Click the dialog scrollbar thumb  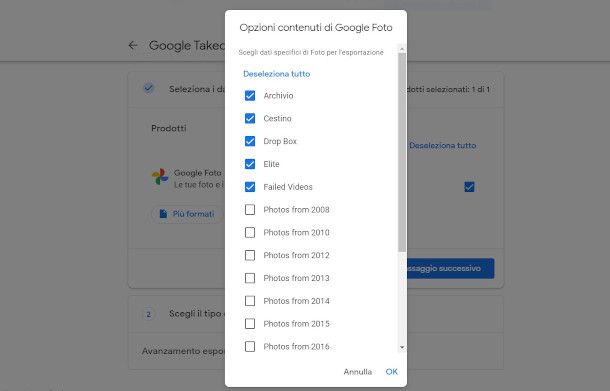coord(402,153)
